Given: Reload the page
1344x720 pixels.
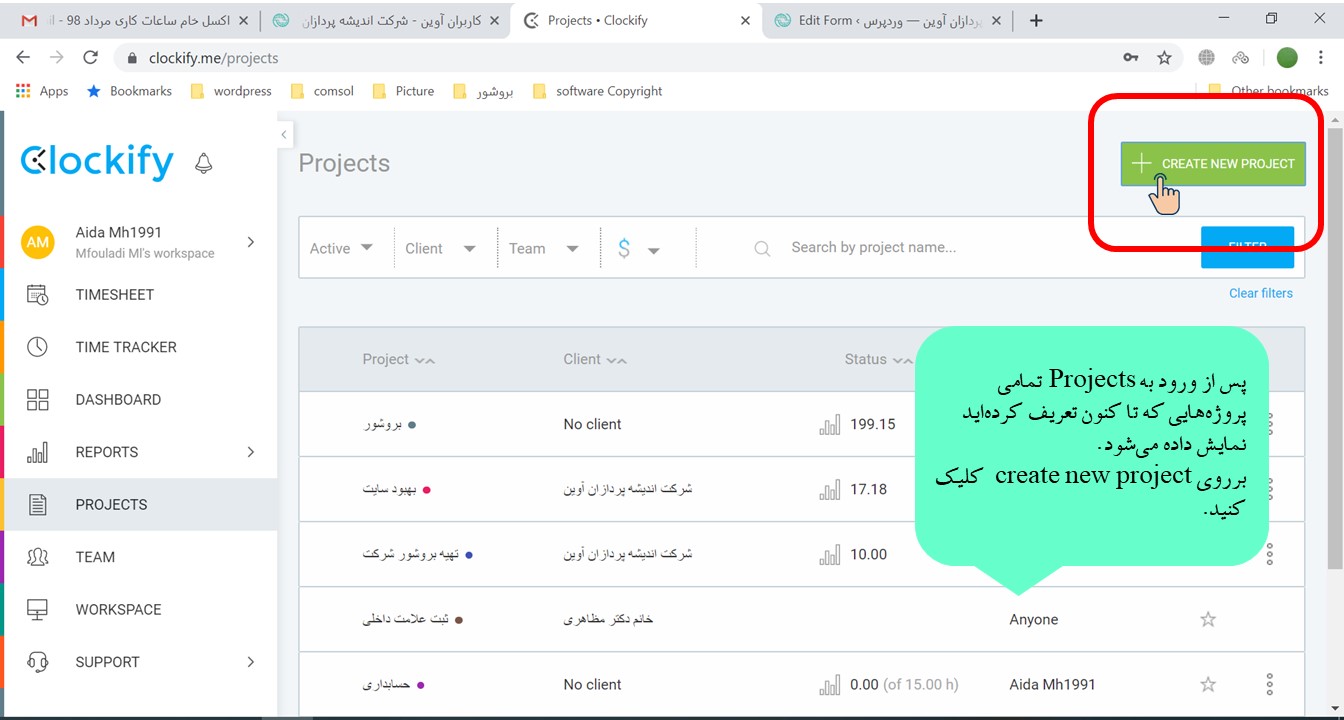Looking at the screenshot, I should pos(90,58).
